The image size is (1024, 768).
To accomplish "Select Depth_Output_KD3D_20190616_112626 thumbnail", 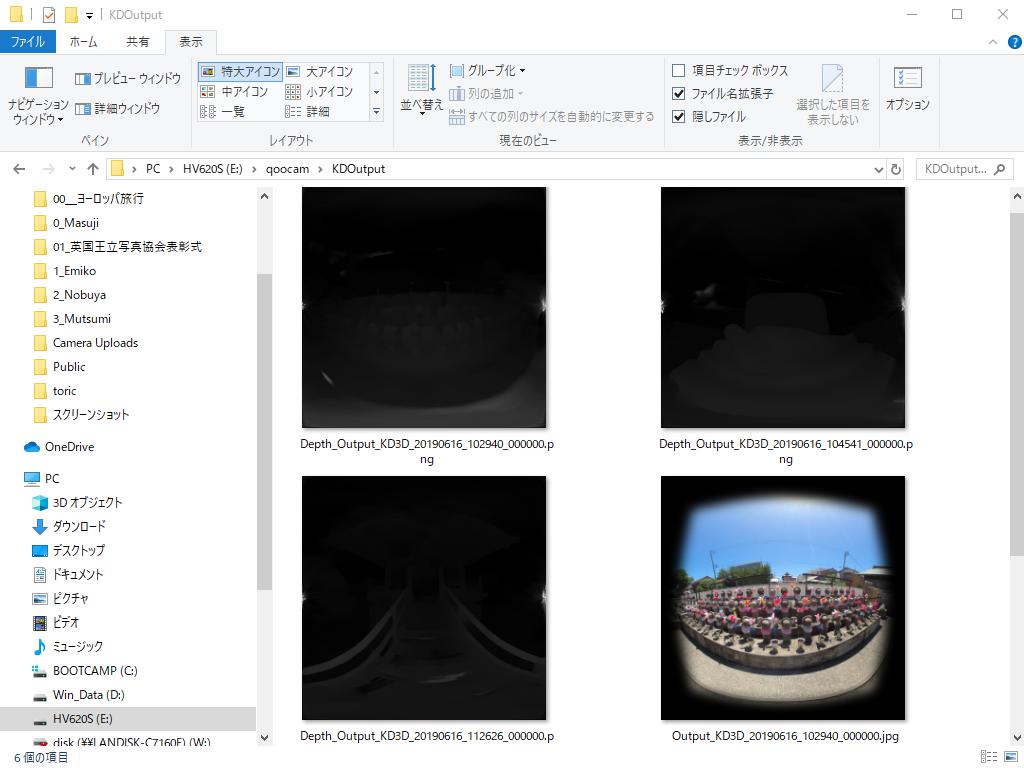I will [424, 598].
